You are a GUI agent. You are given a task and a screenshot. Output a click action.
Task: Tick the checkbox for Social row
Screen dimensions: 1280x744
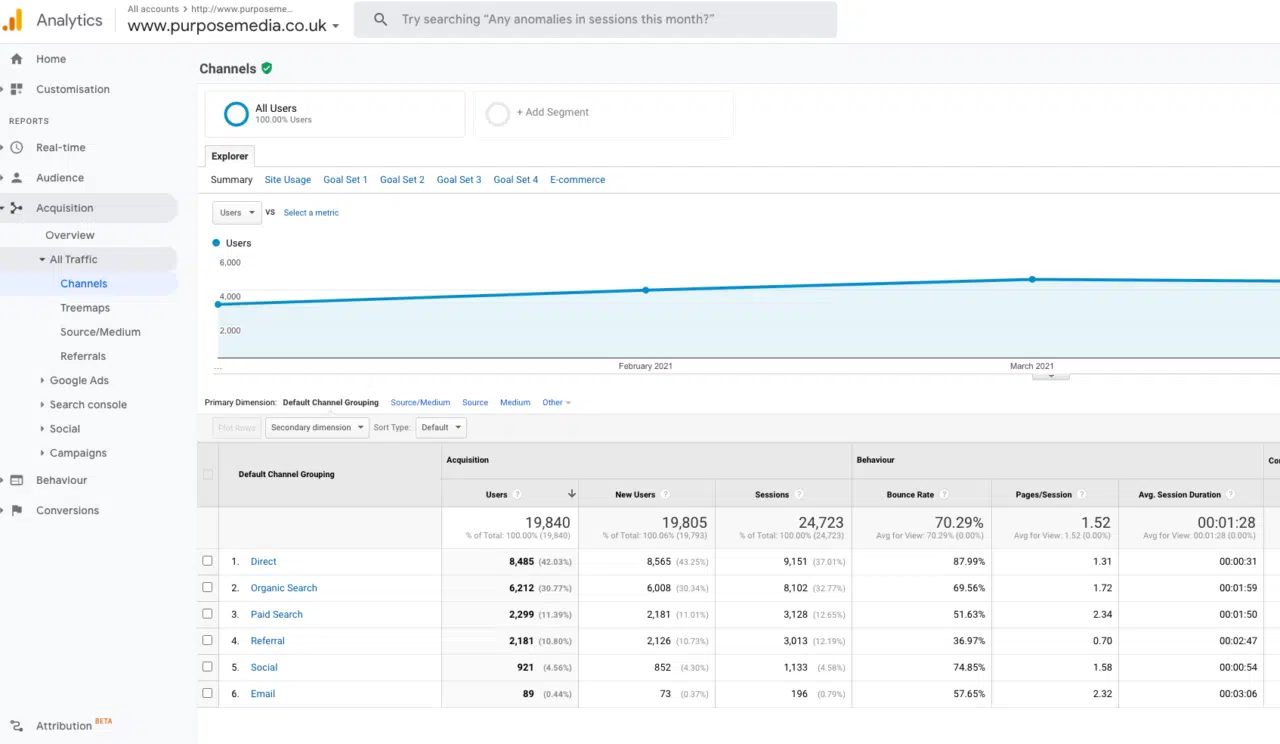[208, 667]
